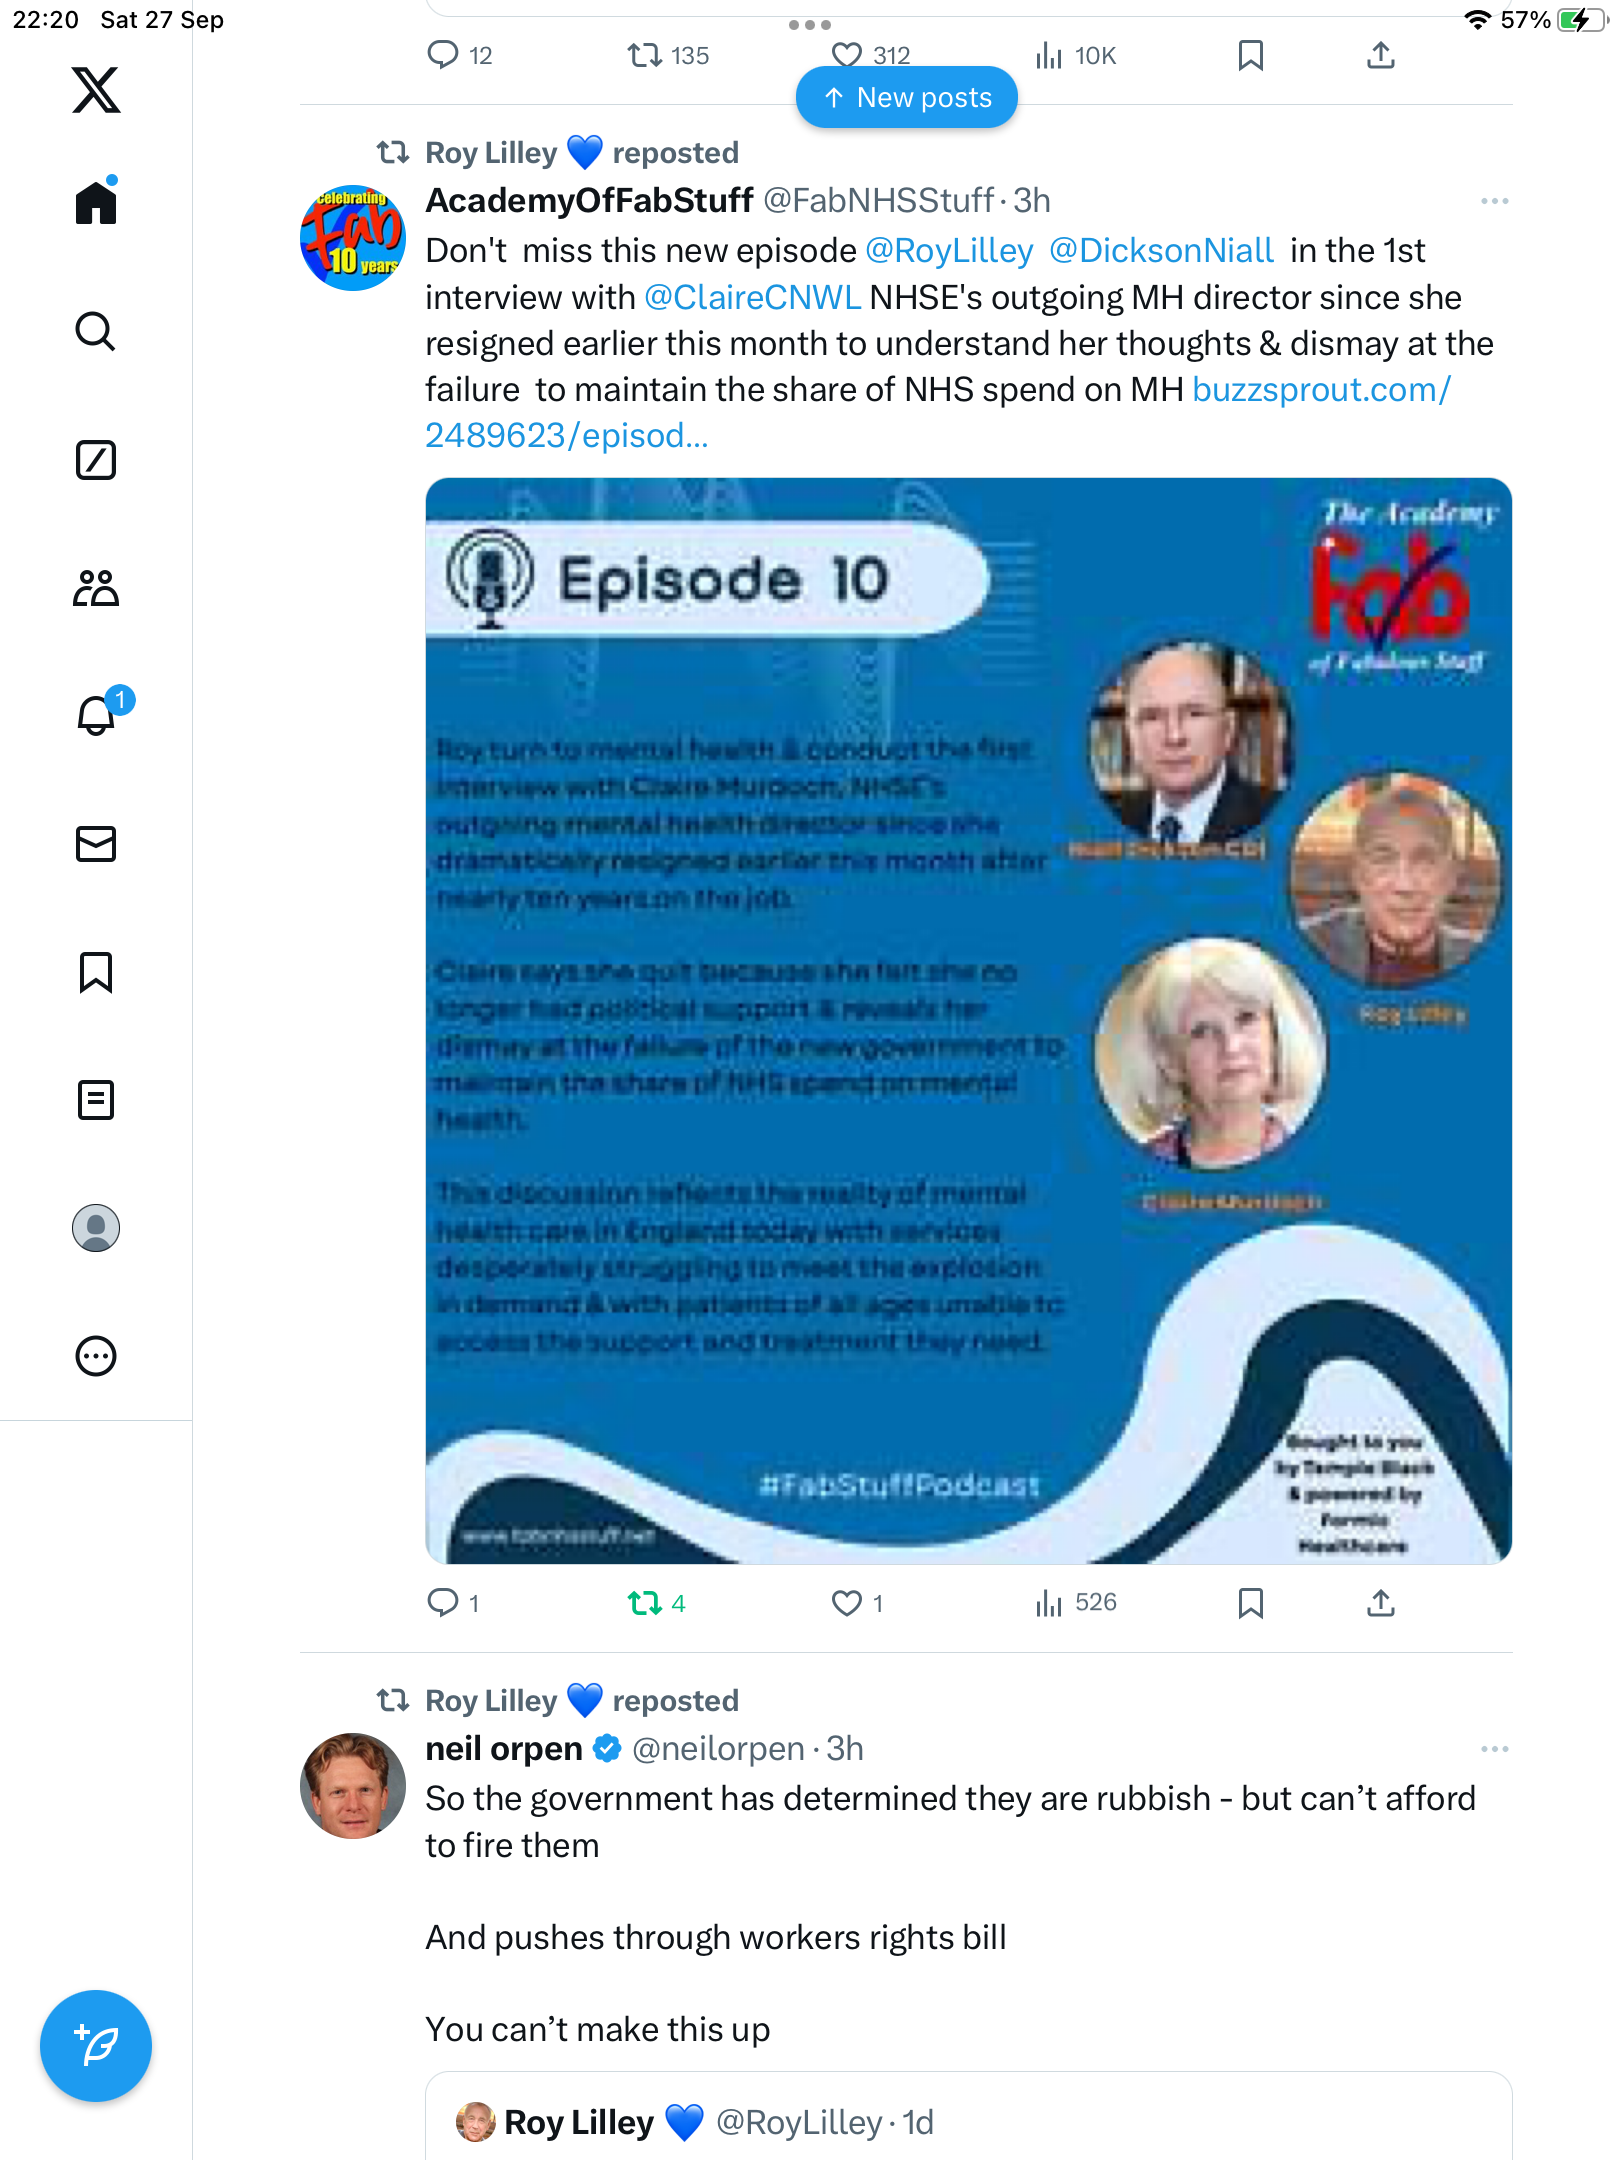Open more options for neil orpen post

point(1494,1749)
